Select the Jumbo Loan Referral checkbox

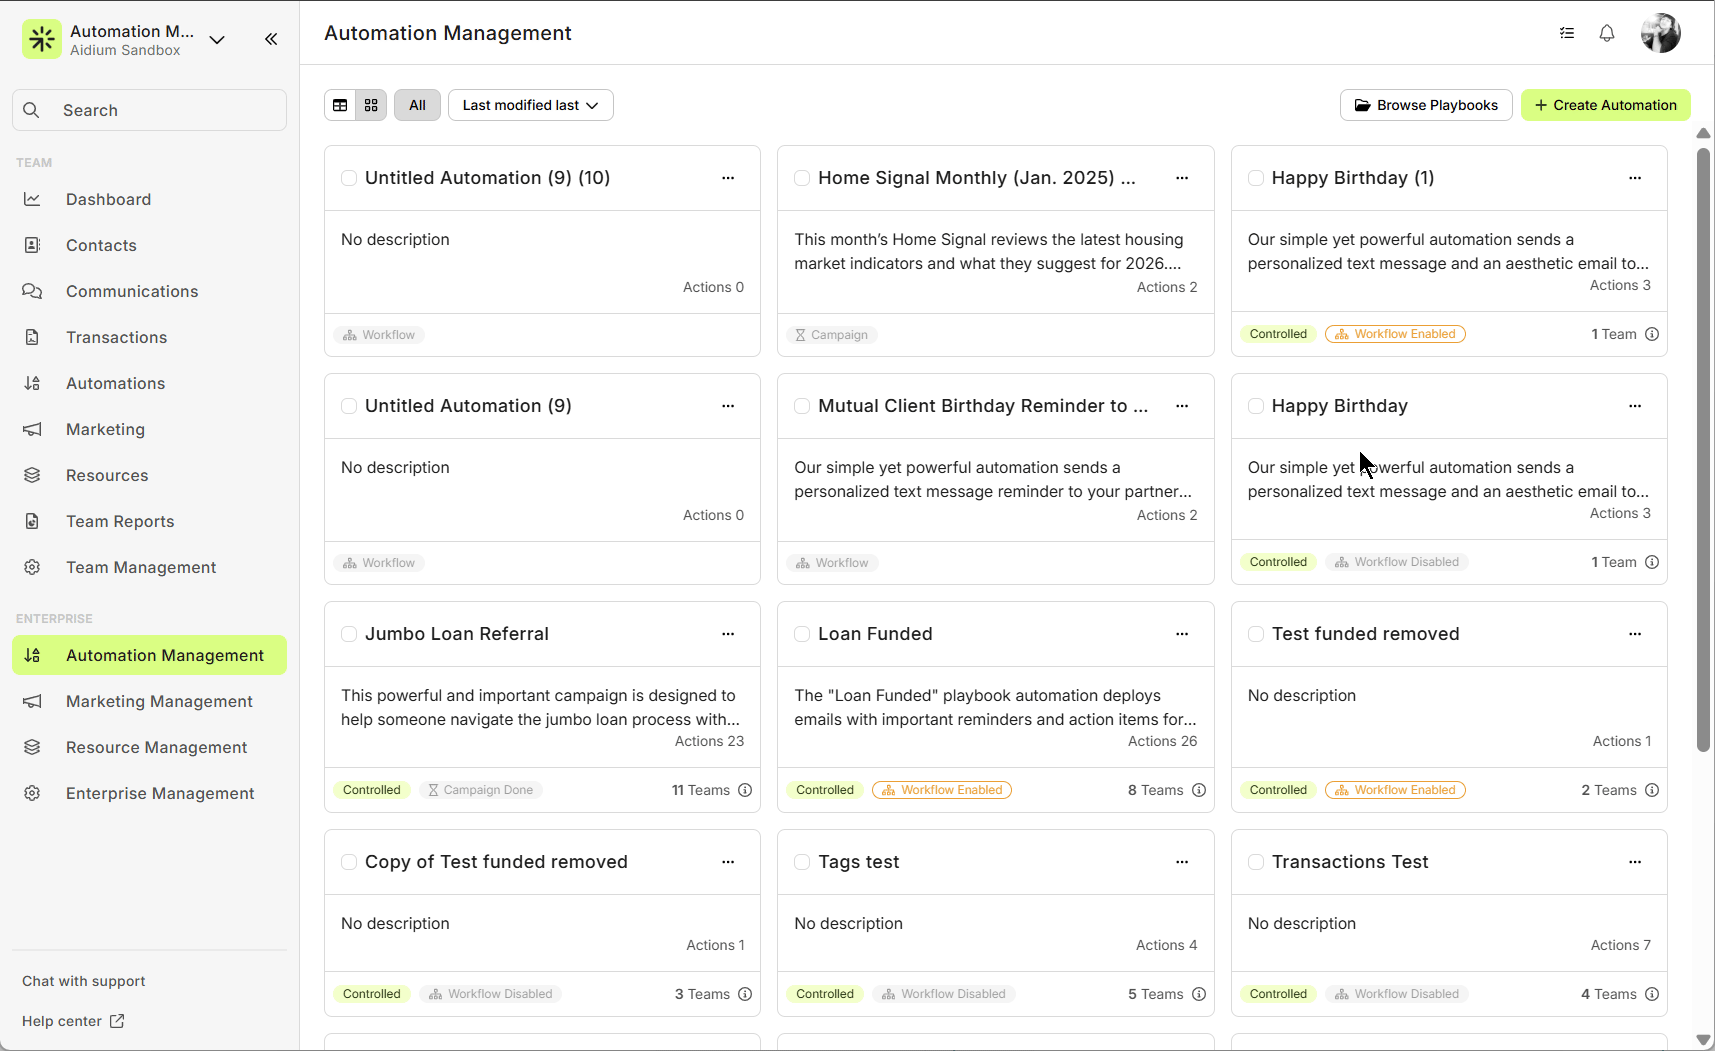tap(349, 634)
